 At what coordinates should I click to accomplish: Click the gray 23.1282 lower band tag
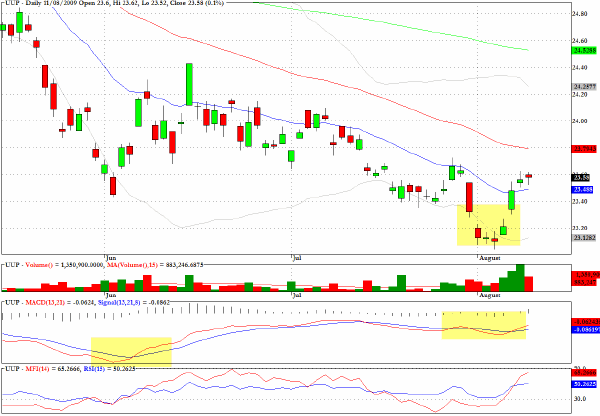(584, 238)
